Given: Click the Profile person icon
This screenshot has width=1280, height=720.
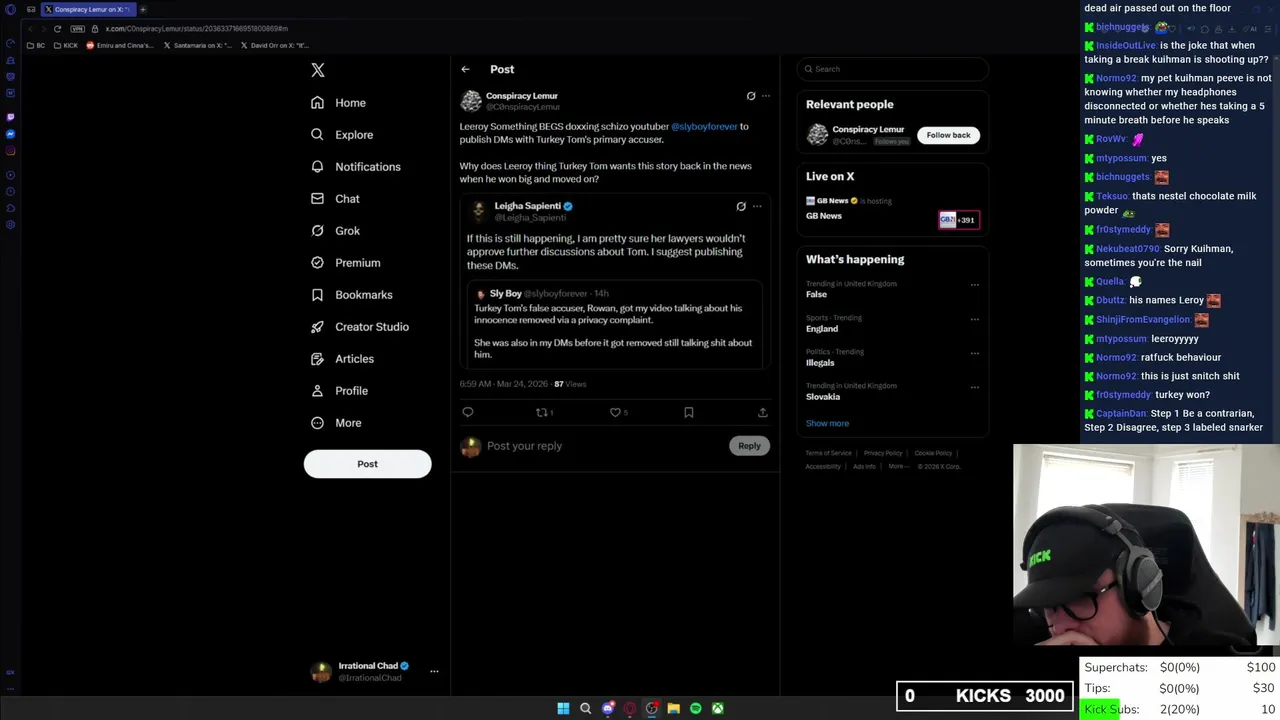Looking at the screenshot, I should 317,391.
